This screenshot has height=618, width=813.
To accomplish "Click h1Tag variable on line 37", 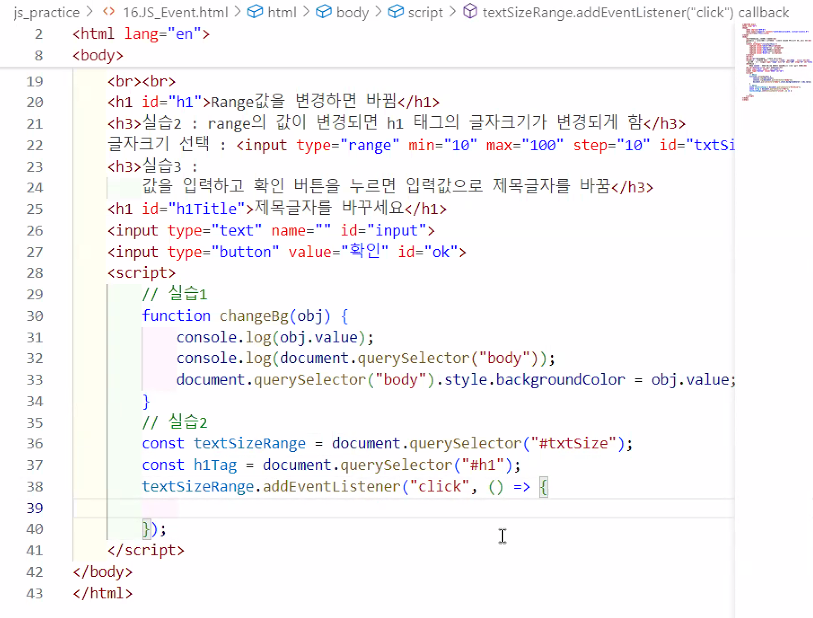I will pos(215,465).
